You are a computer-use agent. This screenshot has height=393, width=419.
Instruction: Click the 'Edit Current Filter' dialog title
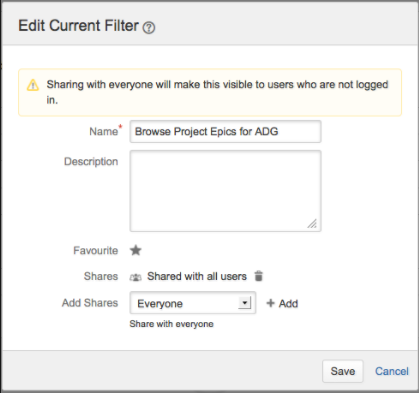pyautogui.click(x=78, y=26)
